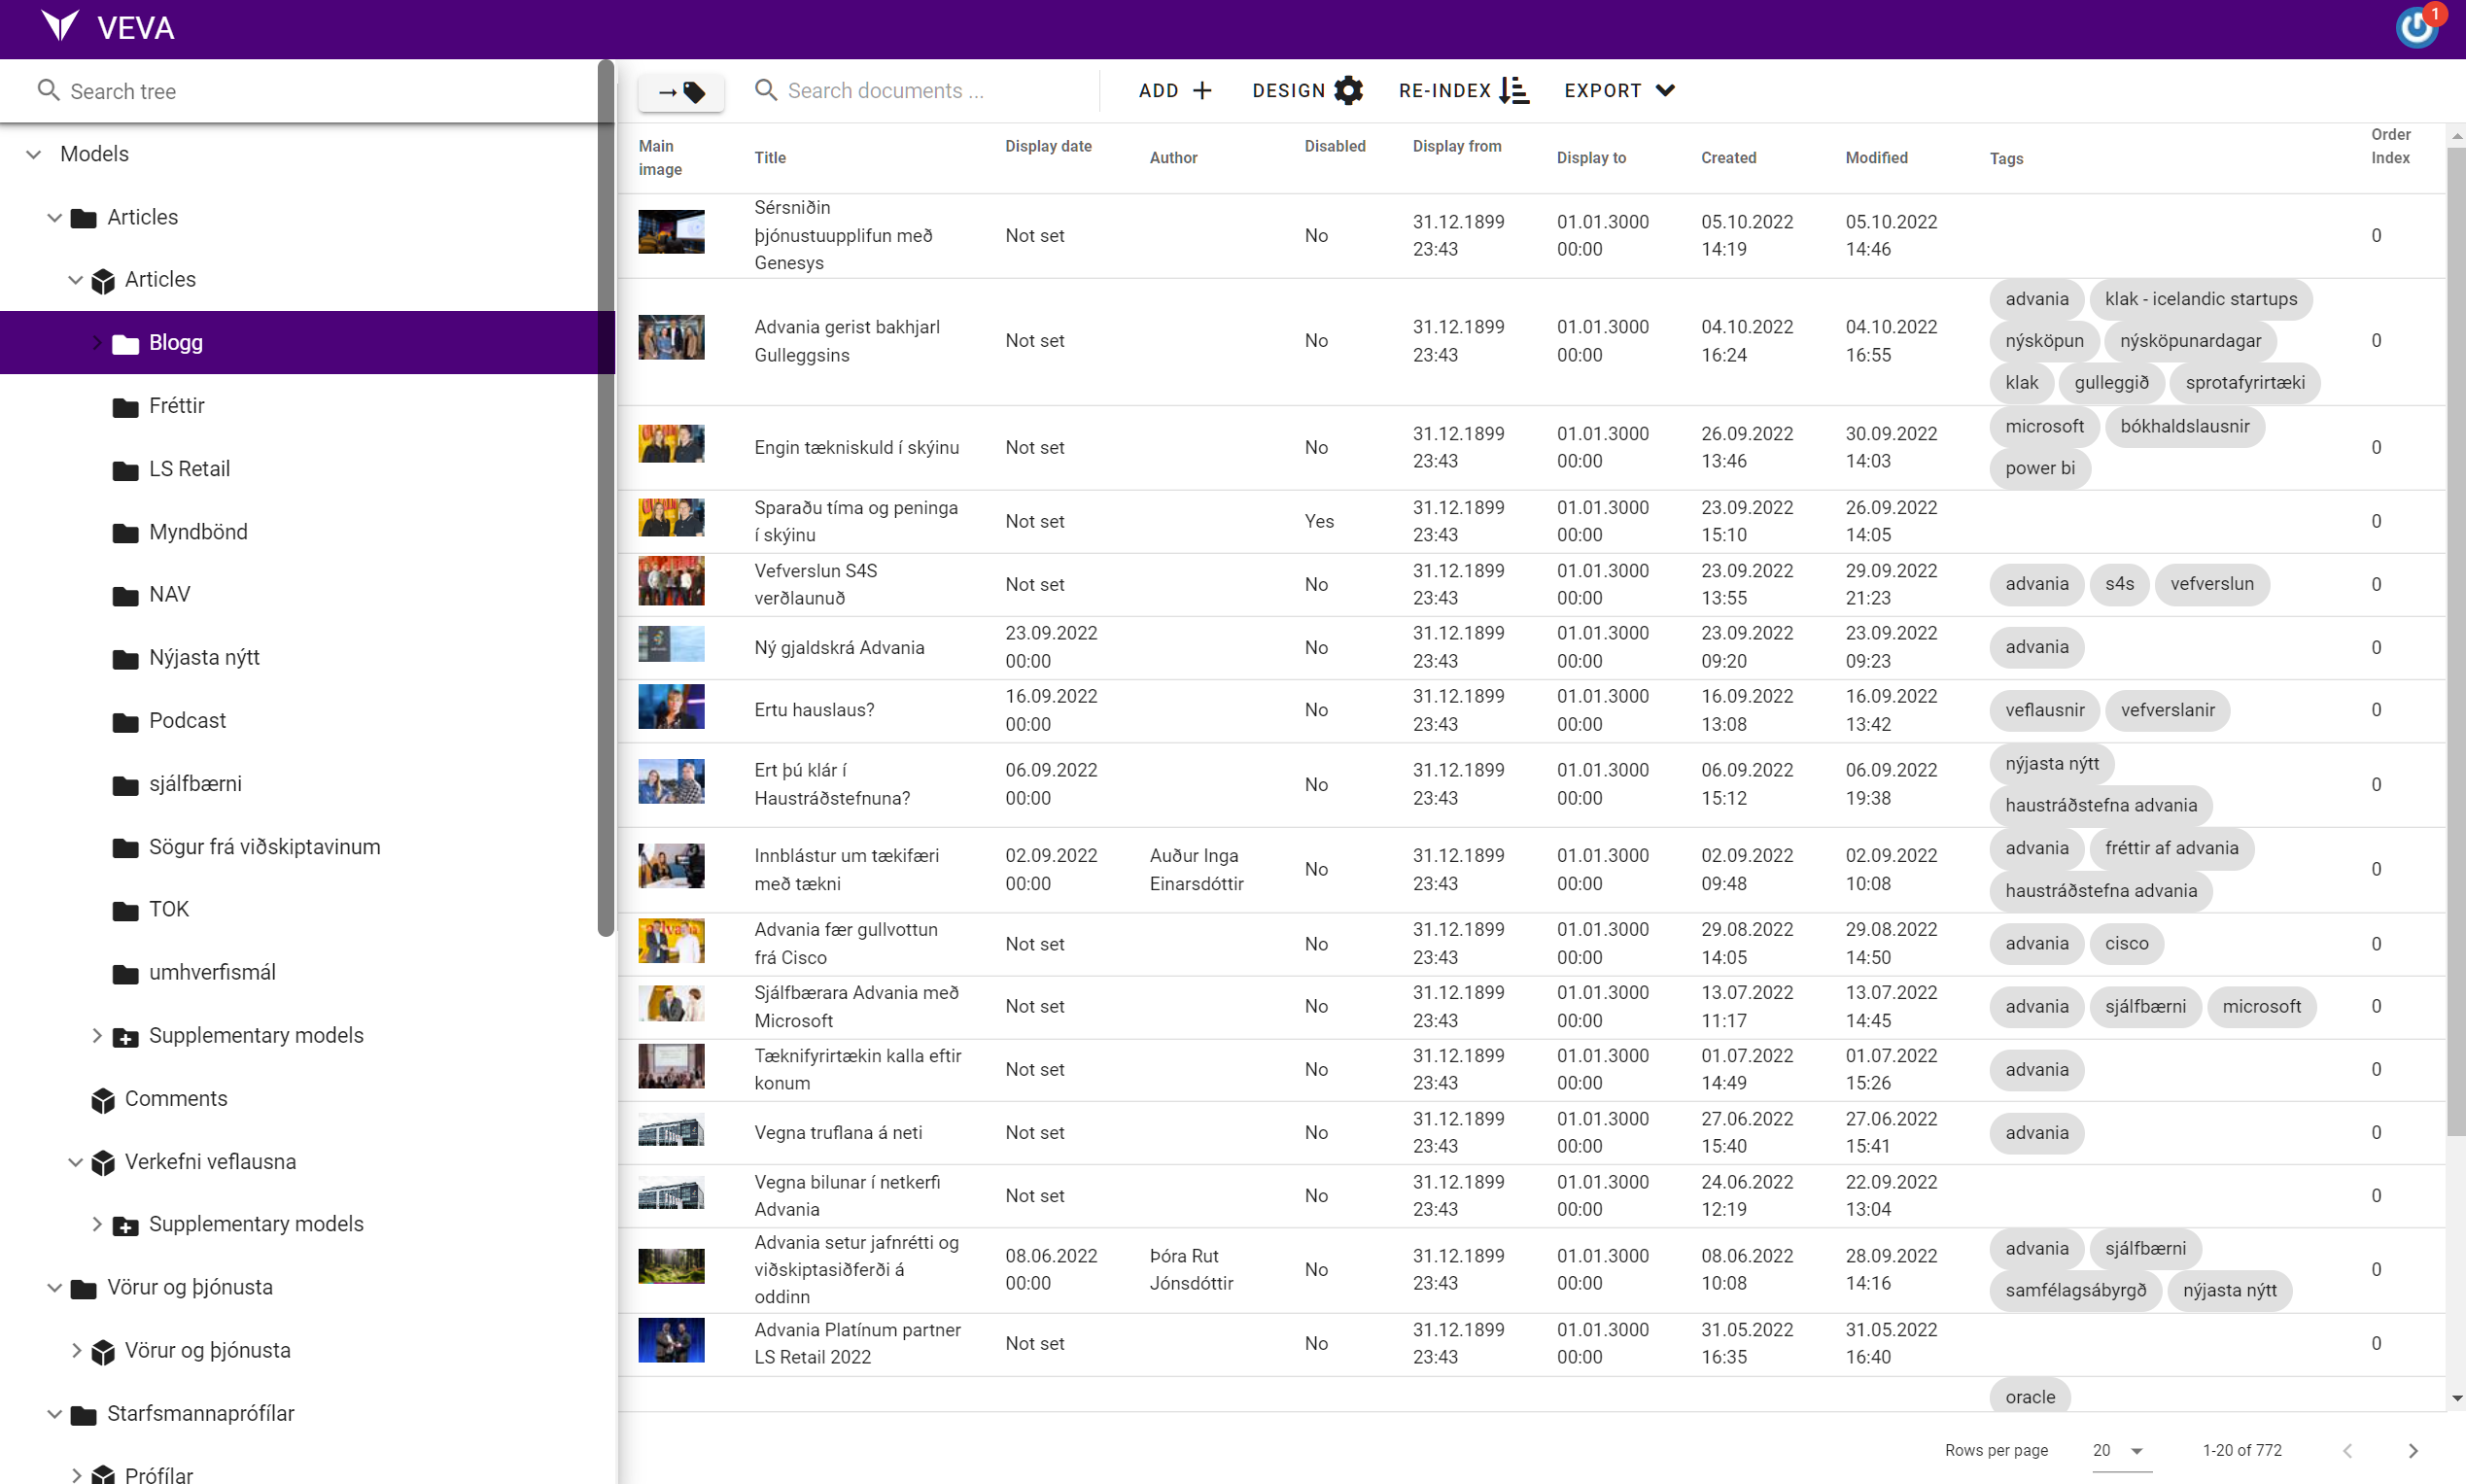Open the power profile icon with notification
Screen dimensions: 2466x1484
coord(2415,27)
